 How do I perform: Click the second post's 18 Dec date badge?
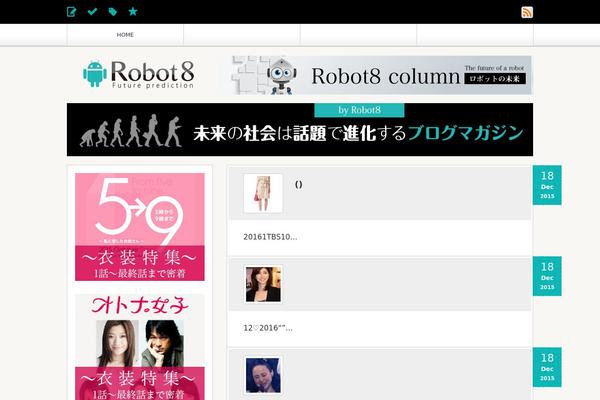[x=547, y=276]
